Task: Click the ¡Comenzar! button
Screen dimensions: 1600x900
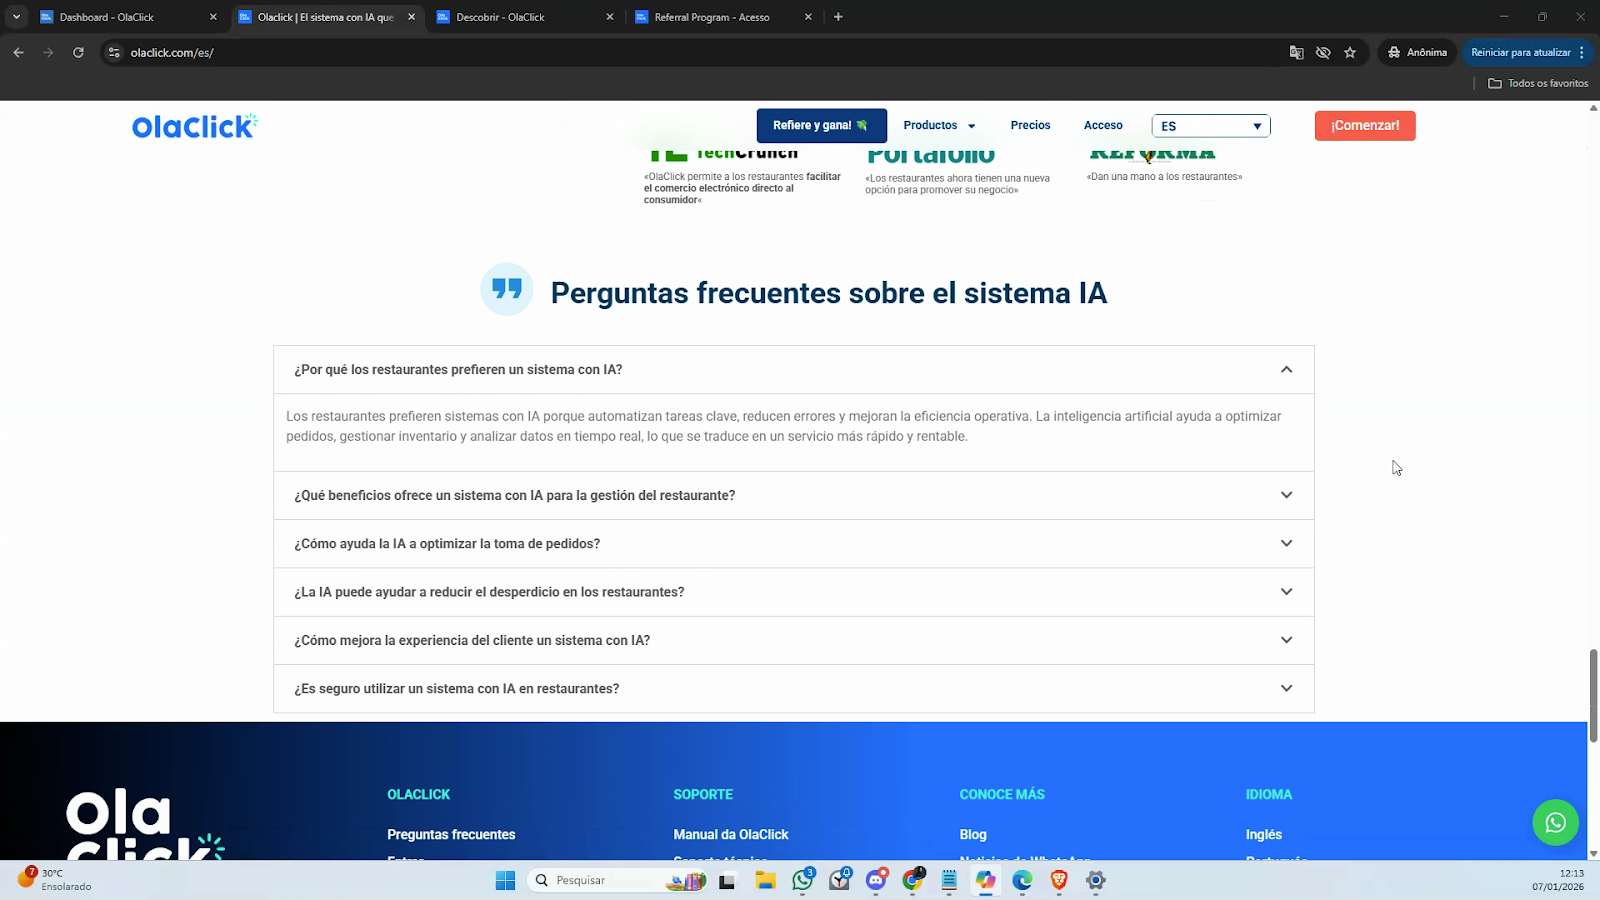Action: click(1364, 126)
